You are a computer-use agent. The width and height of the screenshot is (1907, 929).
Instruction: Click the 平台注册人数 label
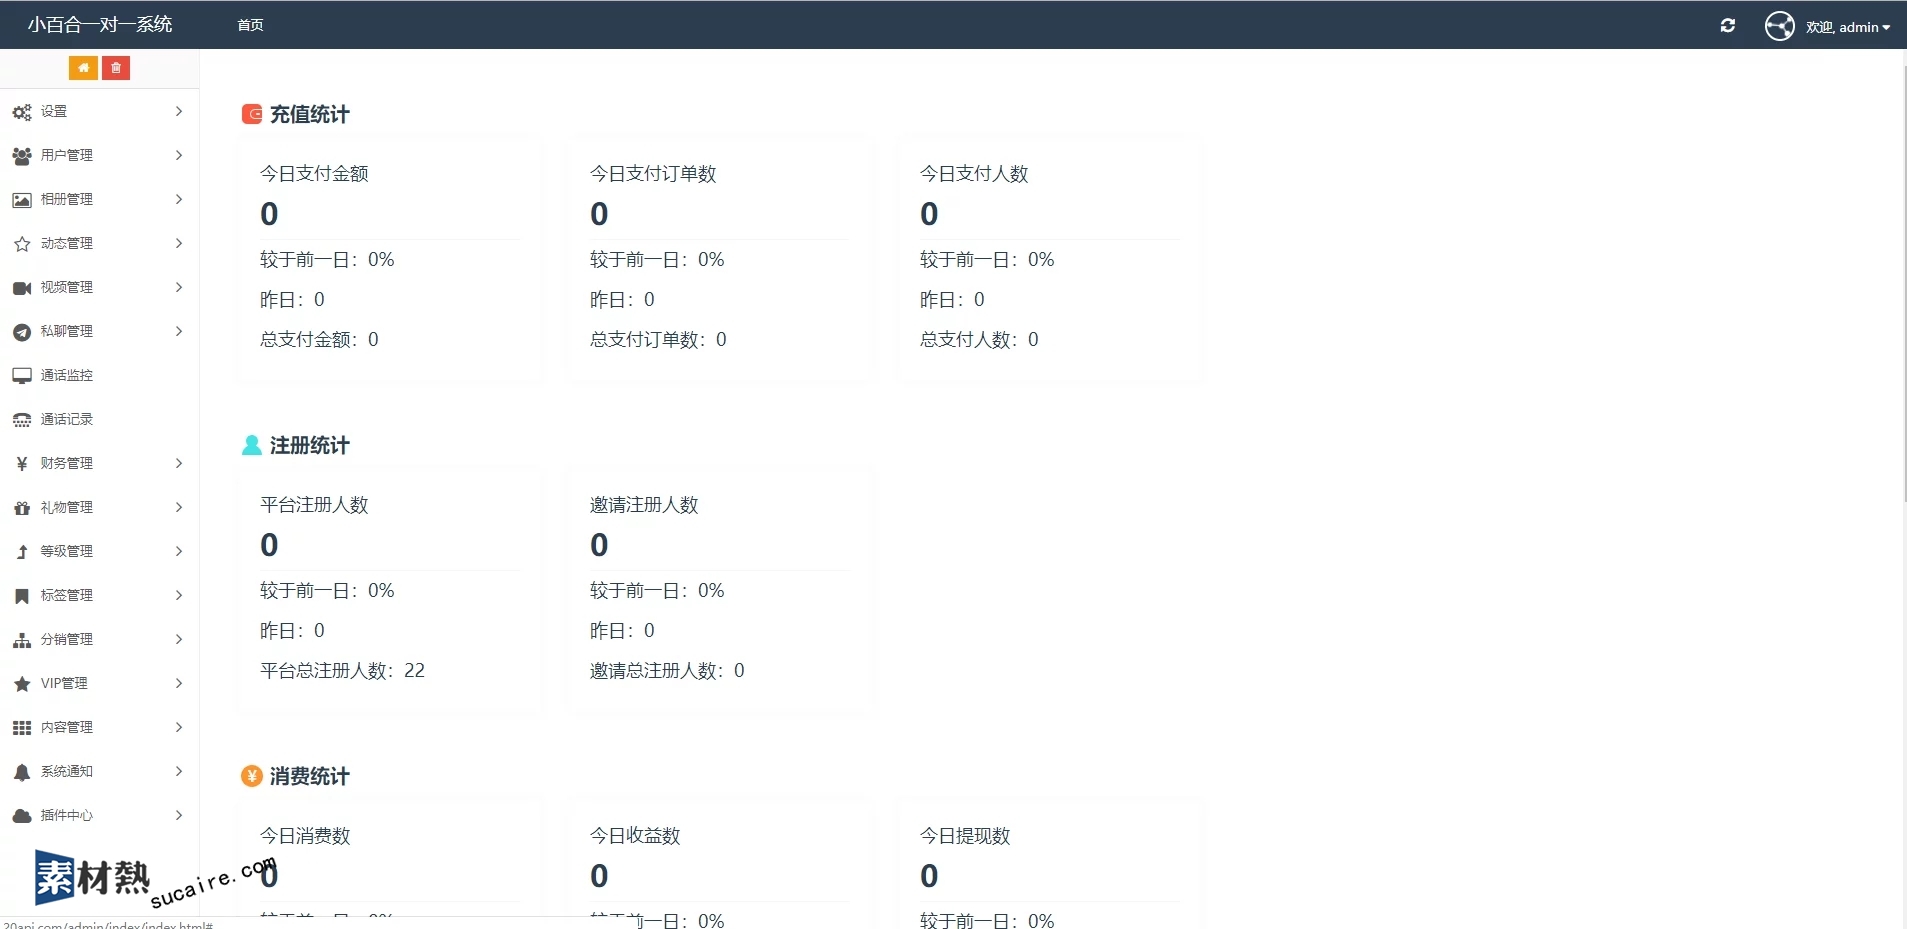coord(314,505)
